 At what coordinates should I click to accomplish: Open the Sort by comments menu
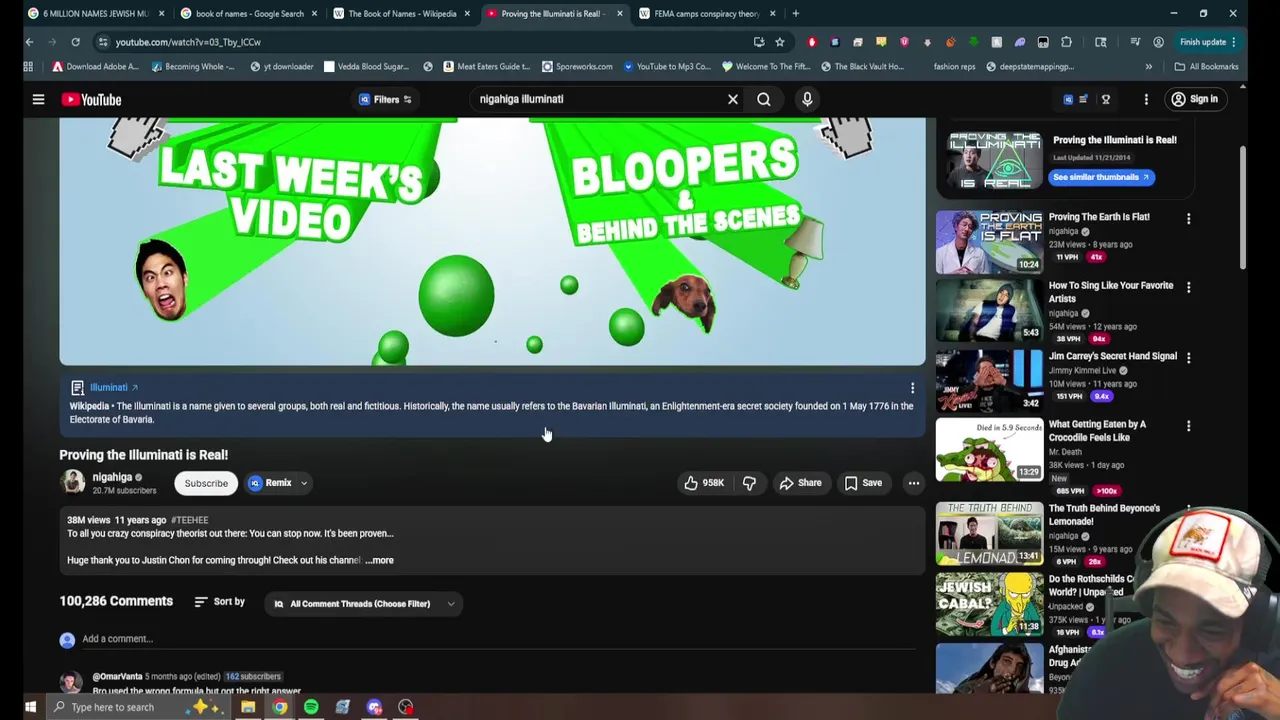[219, 602]
